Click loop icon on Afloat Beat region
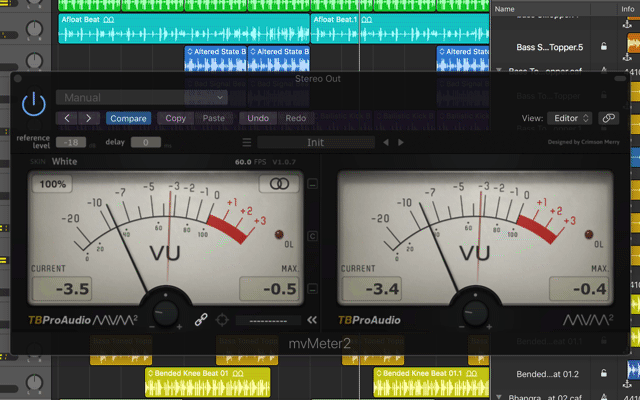The height and width of the screenshot is (400, 640). [109, 20]
